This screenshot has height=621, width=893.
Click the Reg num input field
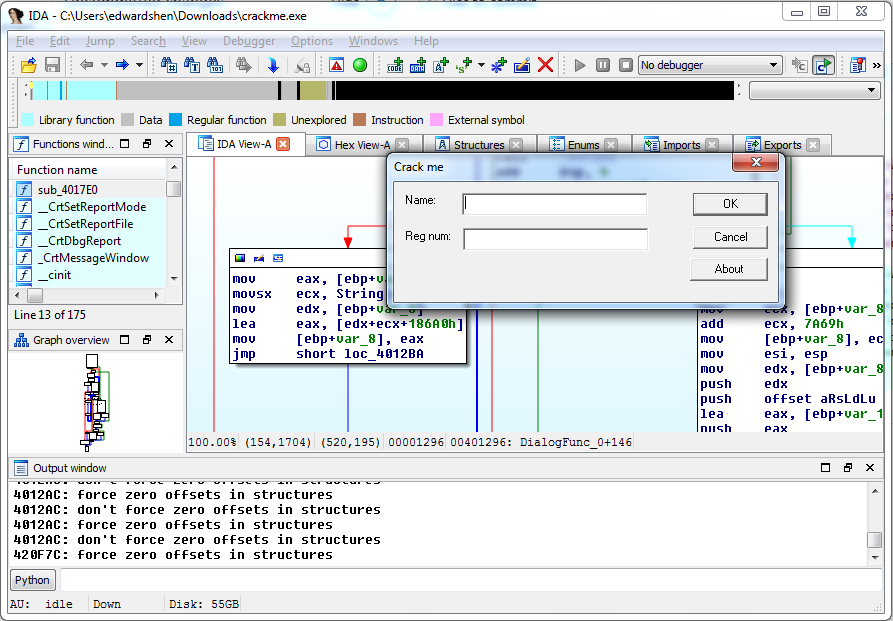tap(555, 239)
